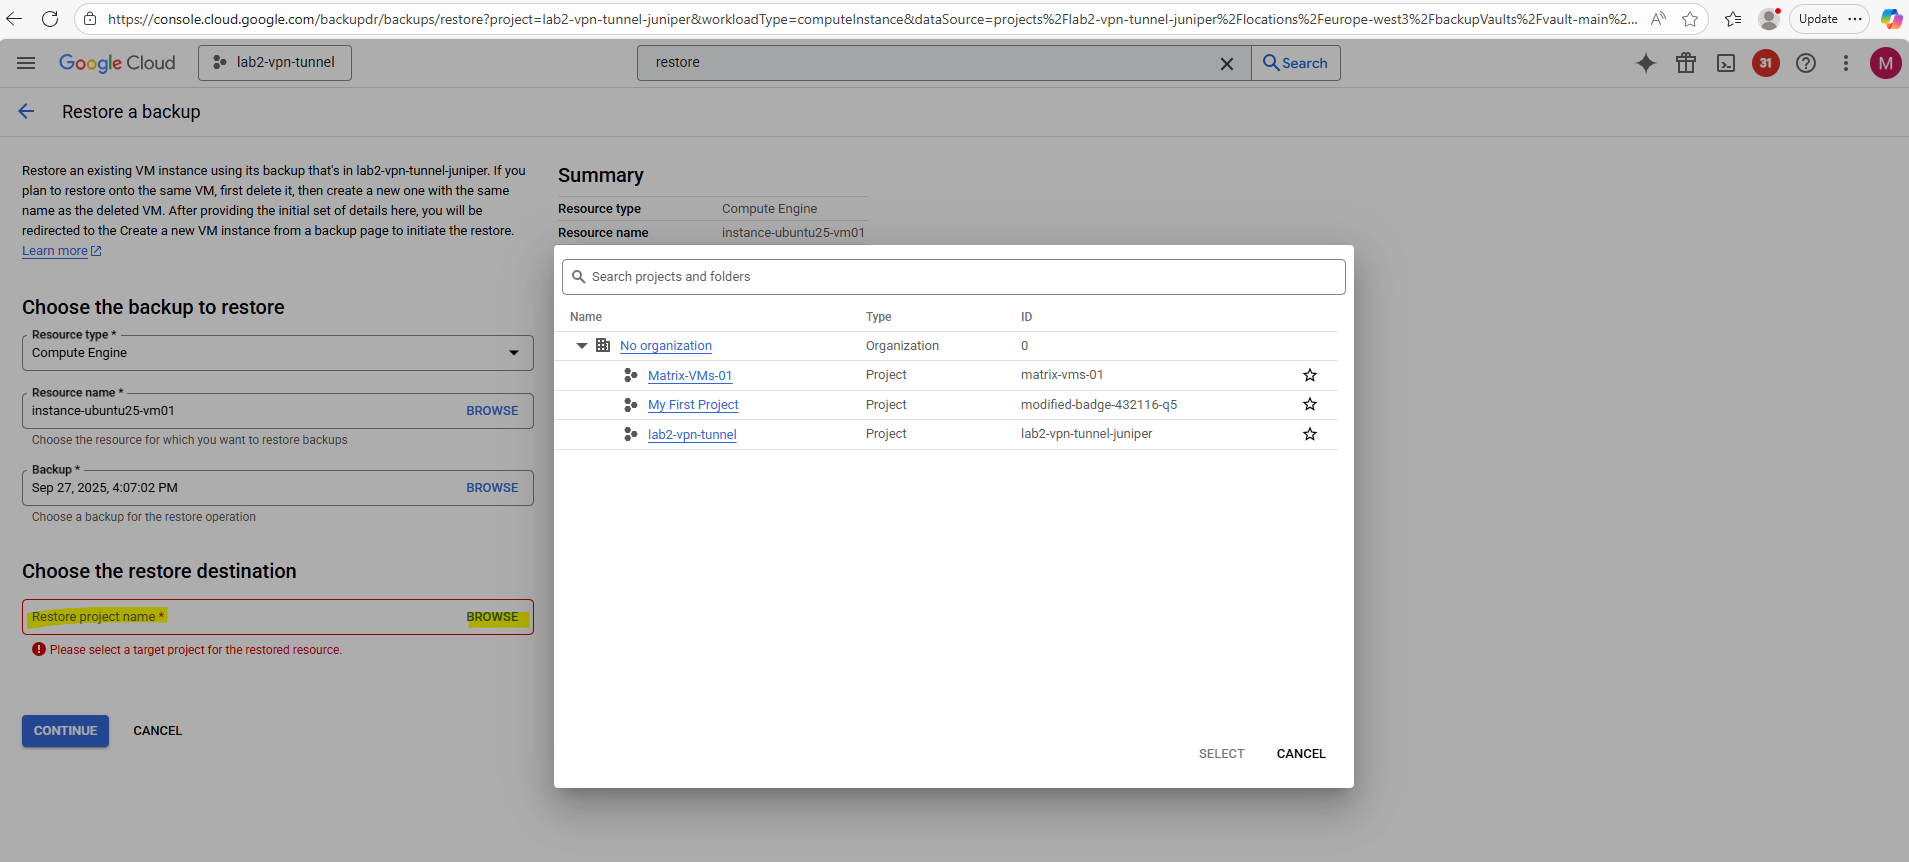Collapse the No organization tree node
The width and height of the screenshot is (1909, 862).
point(582,346)
